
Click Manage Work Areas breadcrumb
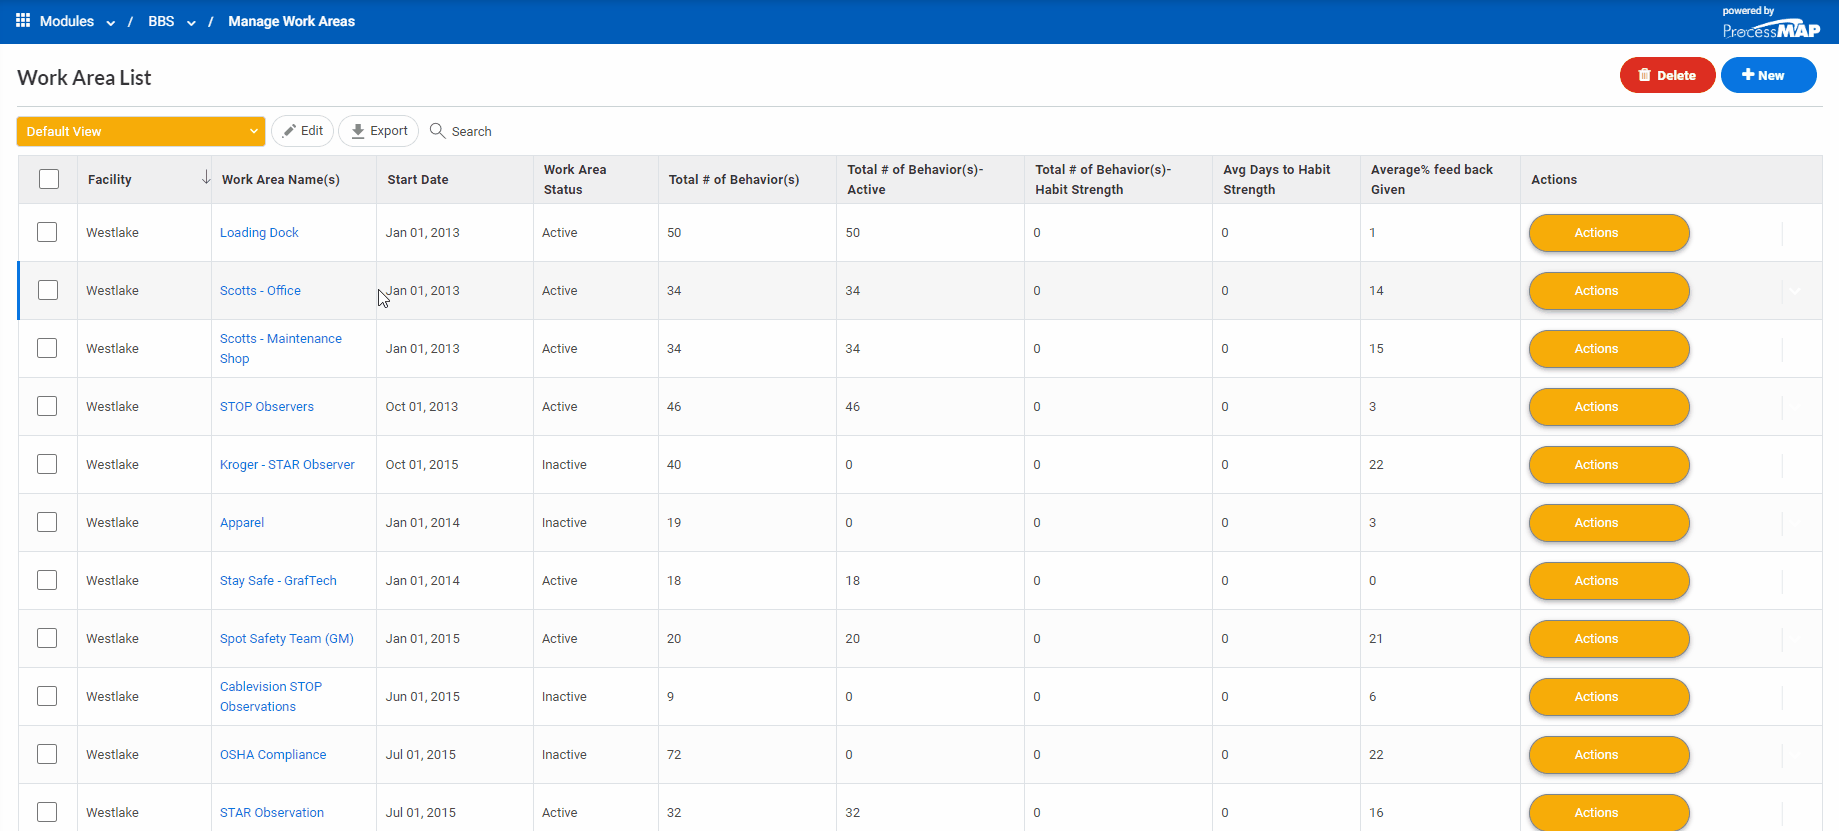click(x=291, y=21)
